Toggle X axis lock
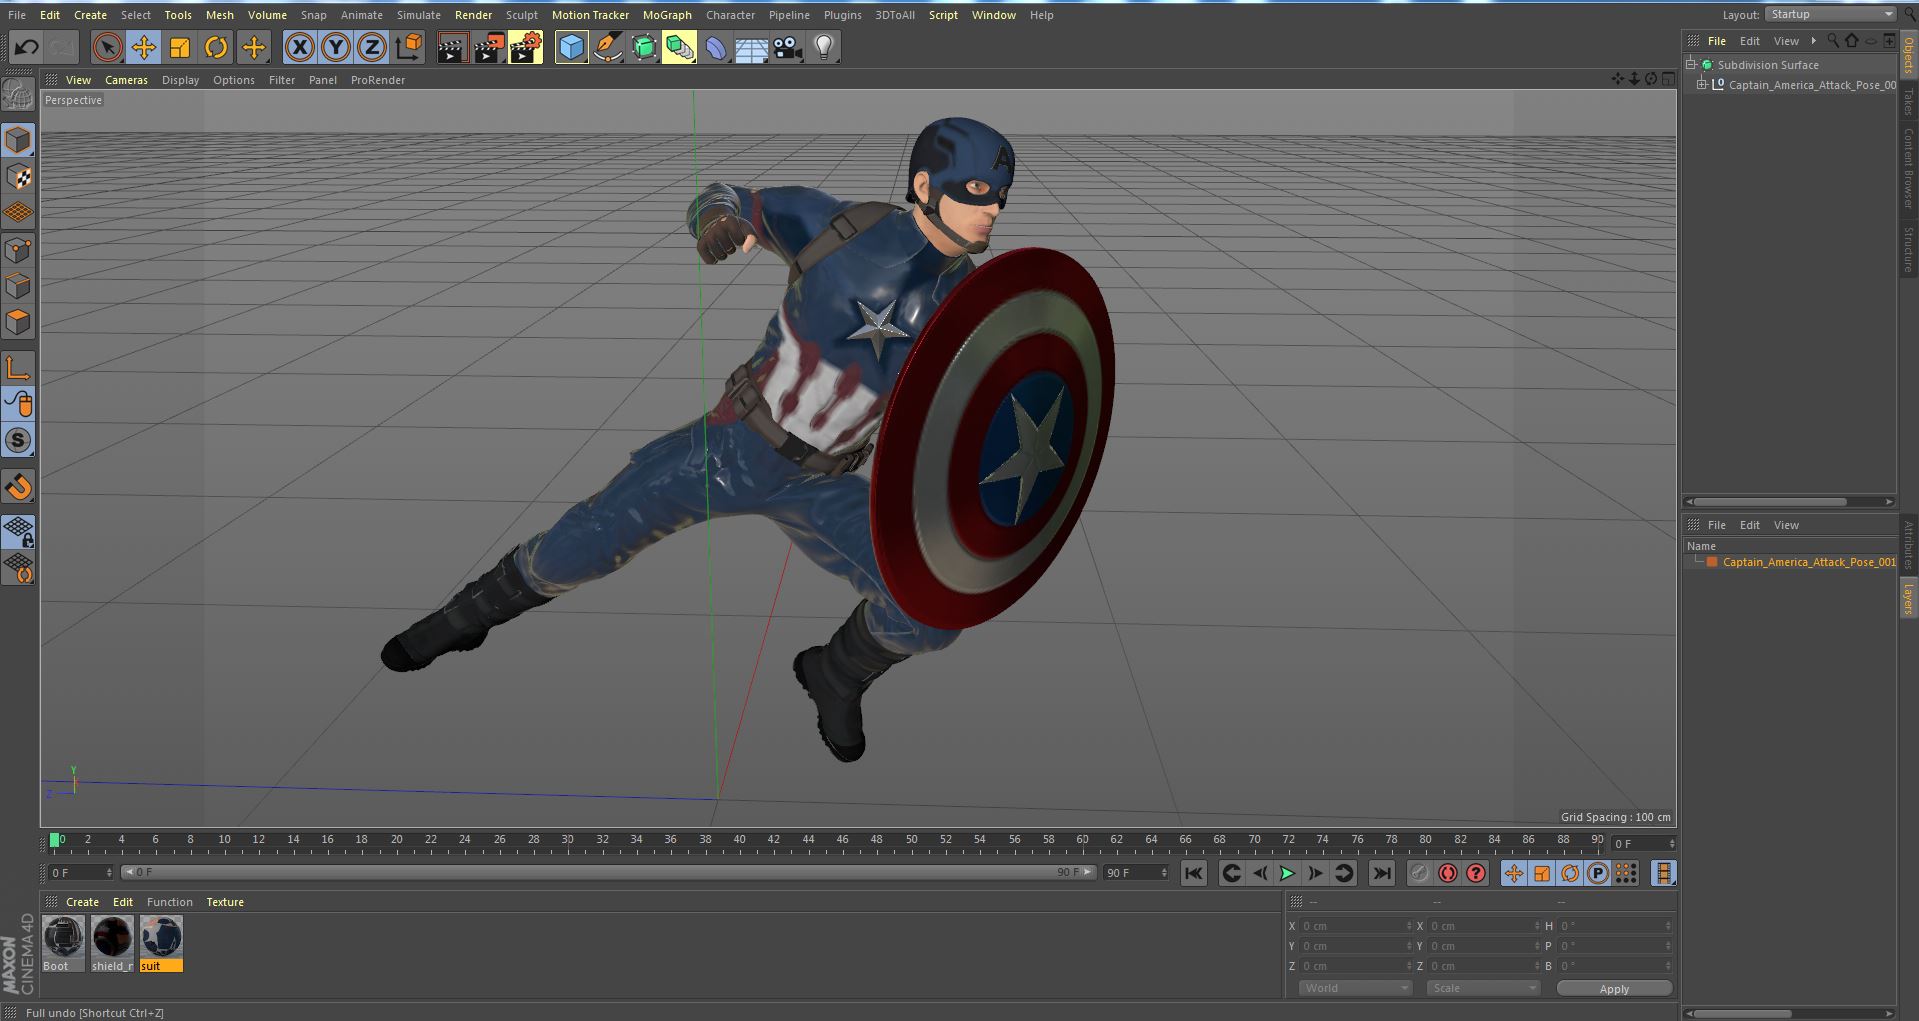Screen dimensions: 1919x1021 (x=299, y=47)
